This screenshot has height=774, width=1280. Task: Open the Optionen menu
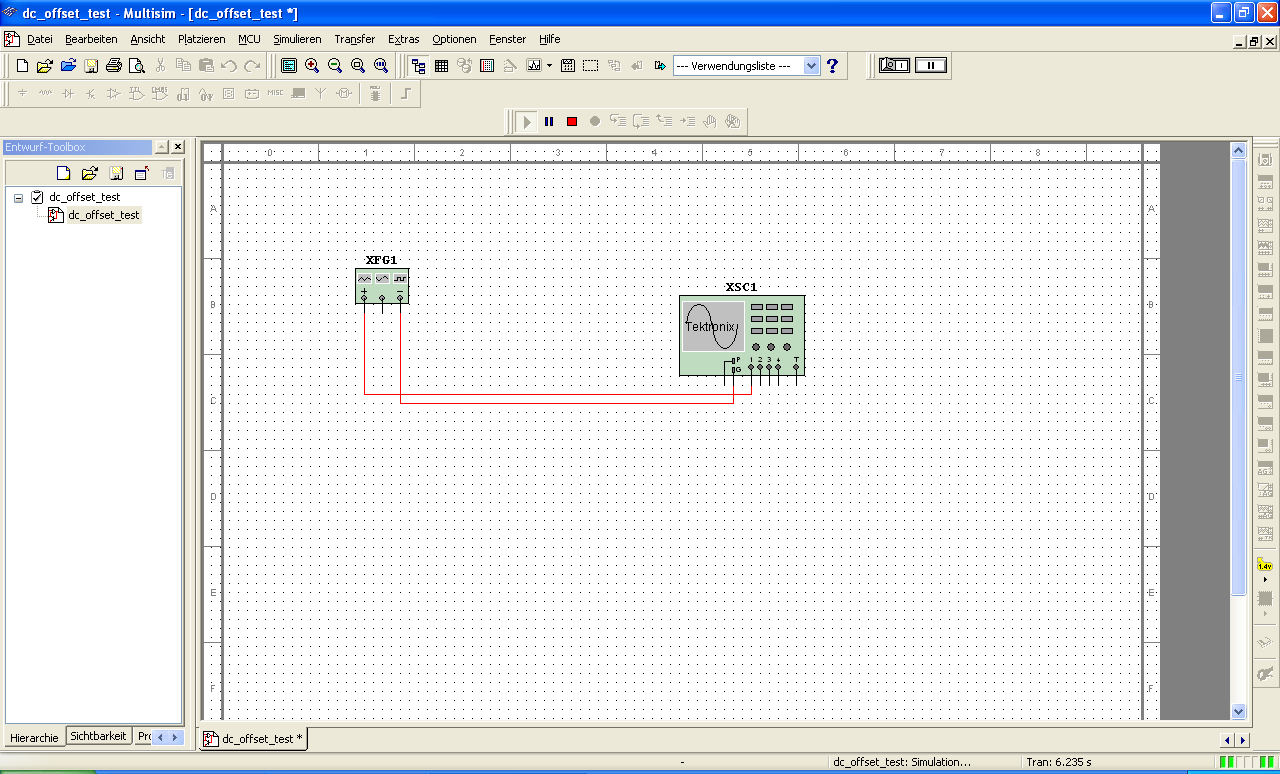pyautogui.click(x=454, y=39)
